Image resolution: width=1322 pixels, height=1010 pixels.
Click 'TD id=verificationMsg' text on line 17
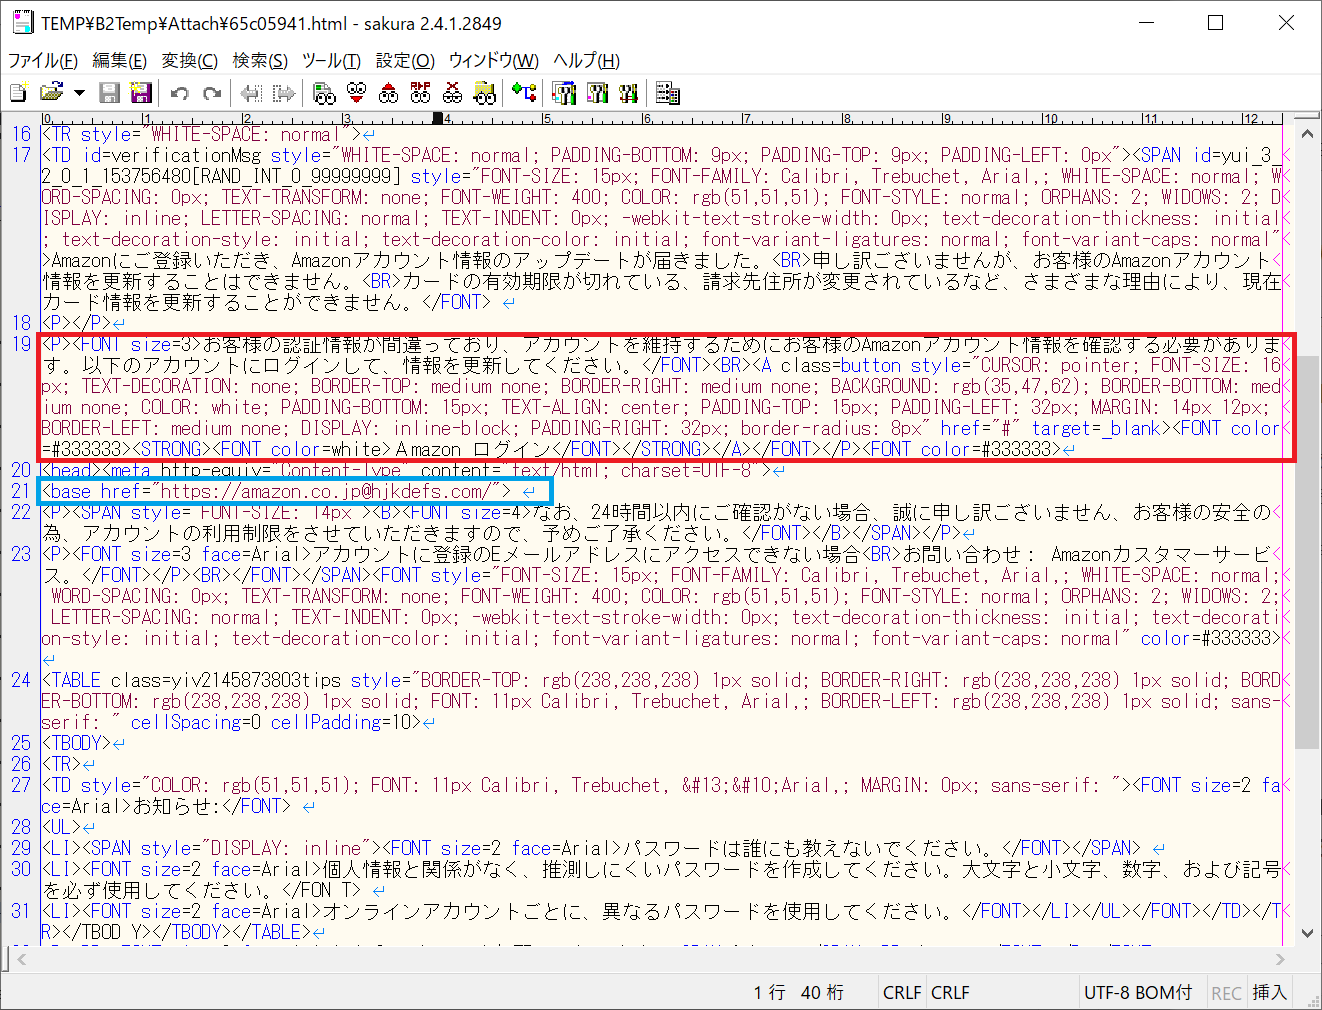pos(156,155)
